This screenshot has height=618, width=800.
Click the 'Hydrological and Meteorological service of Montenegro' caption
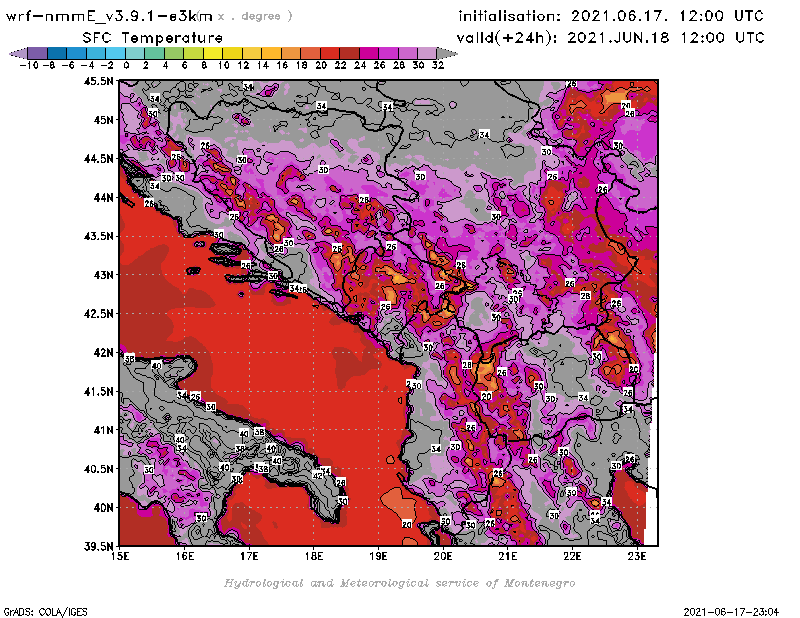click(x=399, y=583)
